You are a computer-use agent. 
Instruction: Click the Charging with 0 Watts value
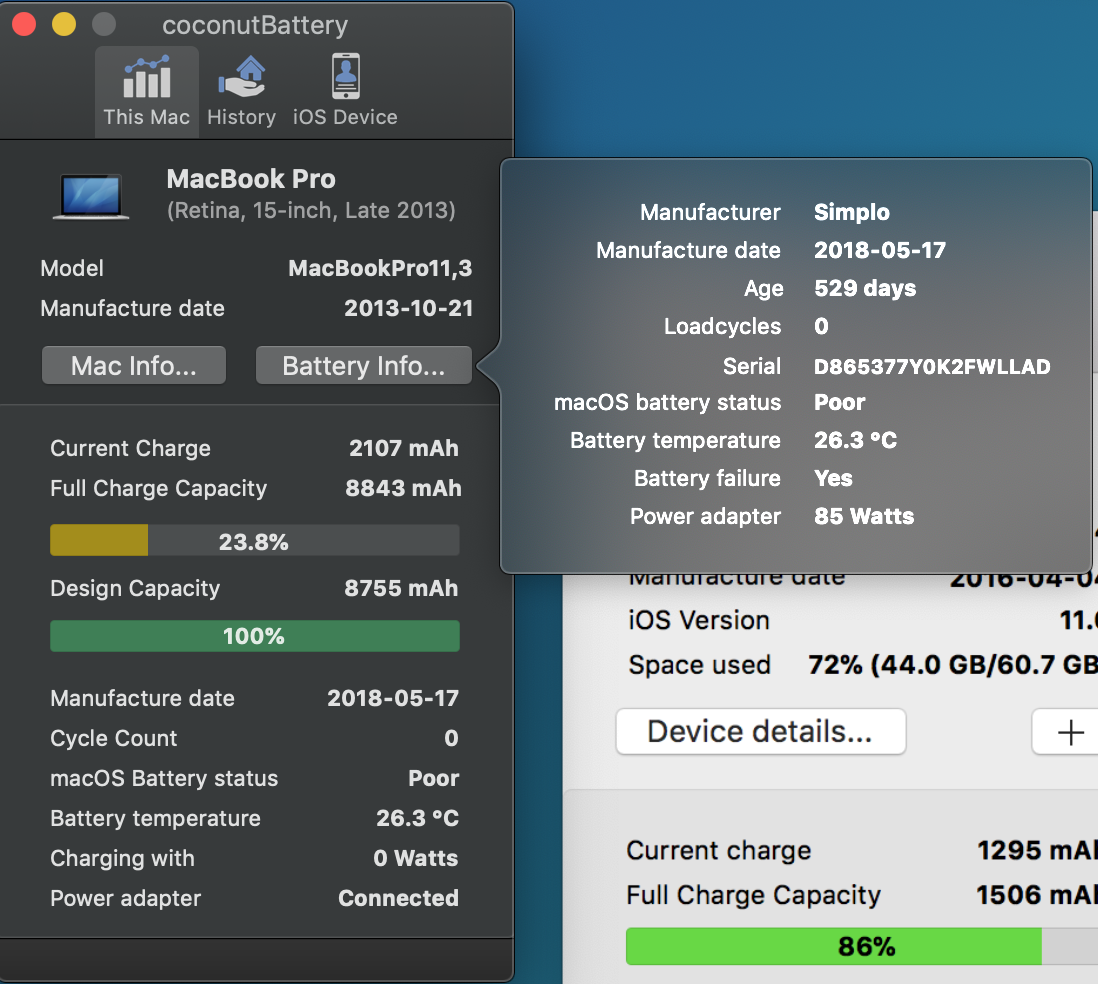click(x=415, y=858)
